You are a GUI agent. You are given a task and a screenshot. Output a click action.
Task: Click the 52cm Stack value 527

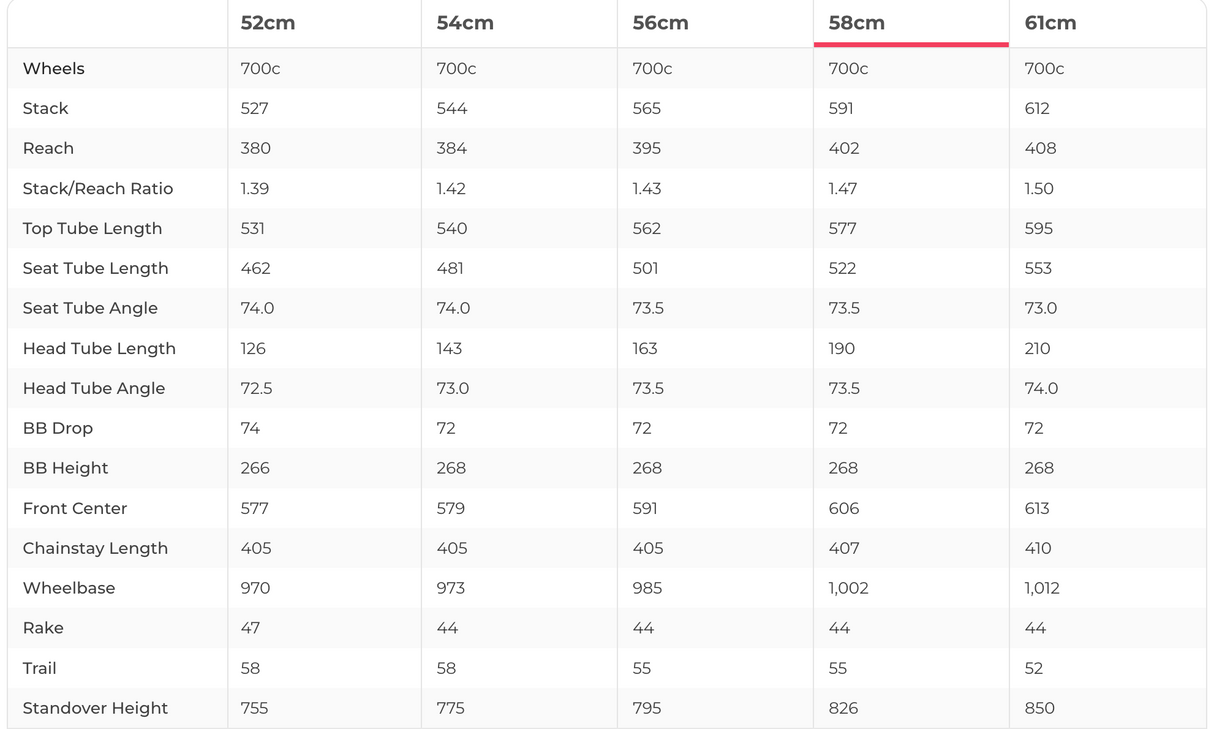(x=254, y=108)
